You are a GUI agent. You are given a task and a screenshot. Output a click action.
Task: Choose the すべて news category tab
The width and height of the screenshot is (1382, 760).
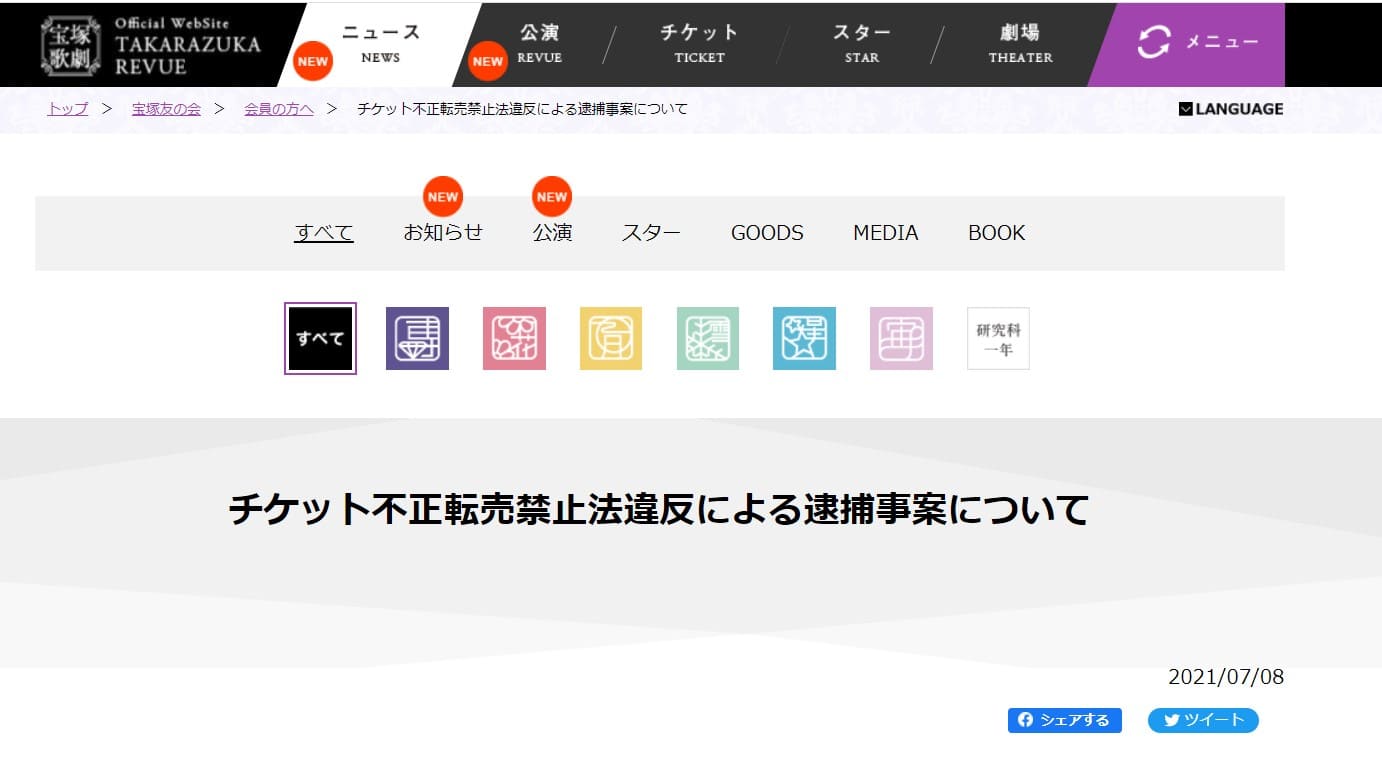pyautogui.click(x=324, y=232)
